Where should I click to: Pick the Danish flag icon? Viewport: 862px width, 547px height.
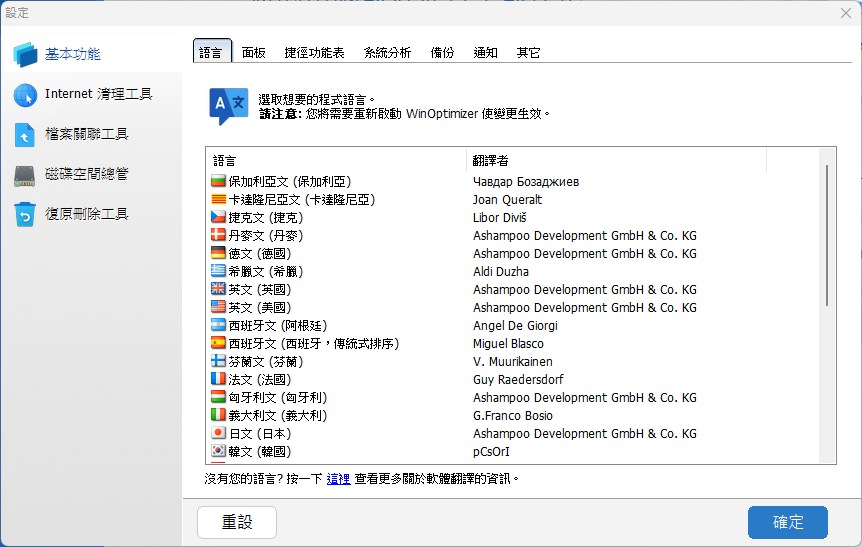coord(218,235)
